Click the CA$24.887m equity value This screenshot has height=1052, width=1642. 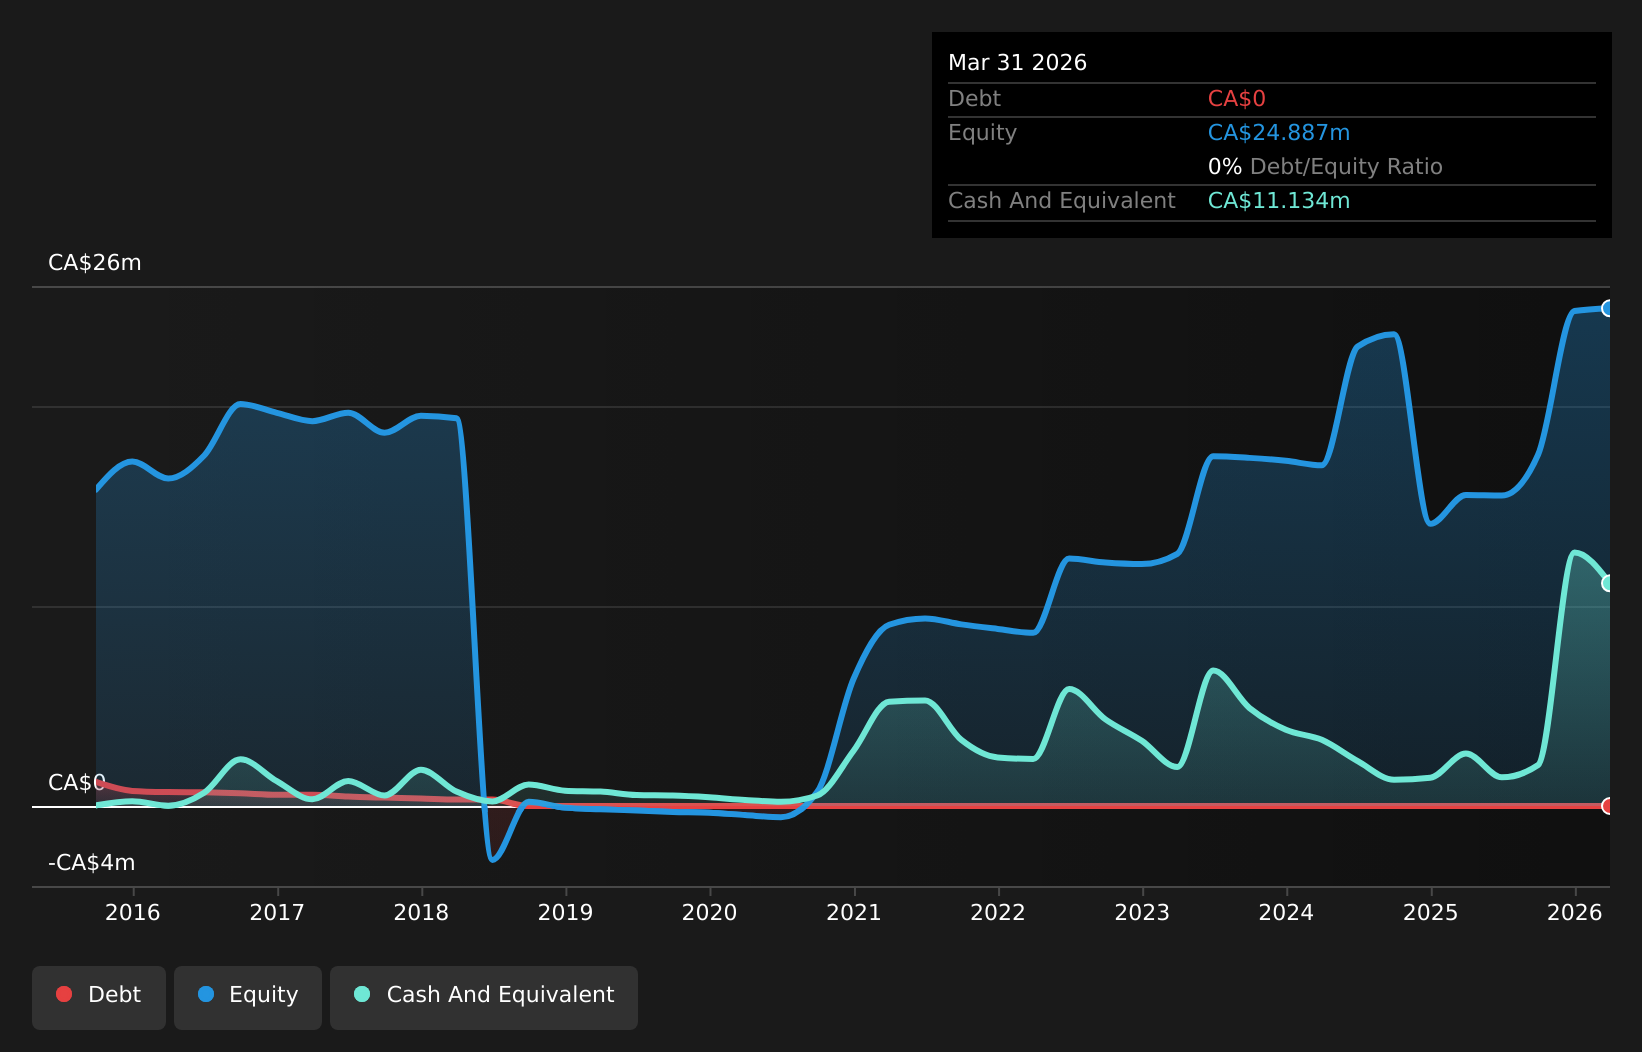[1279, 133]
